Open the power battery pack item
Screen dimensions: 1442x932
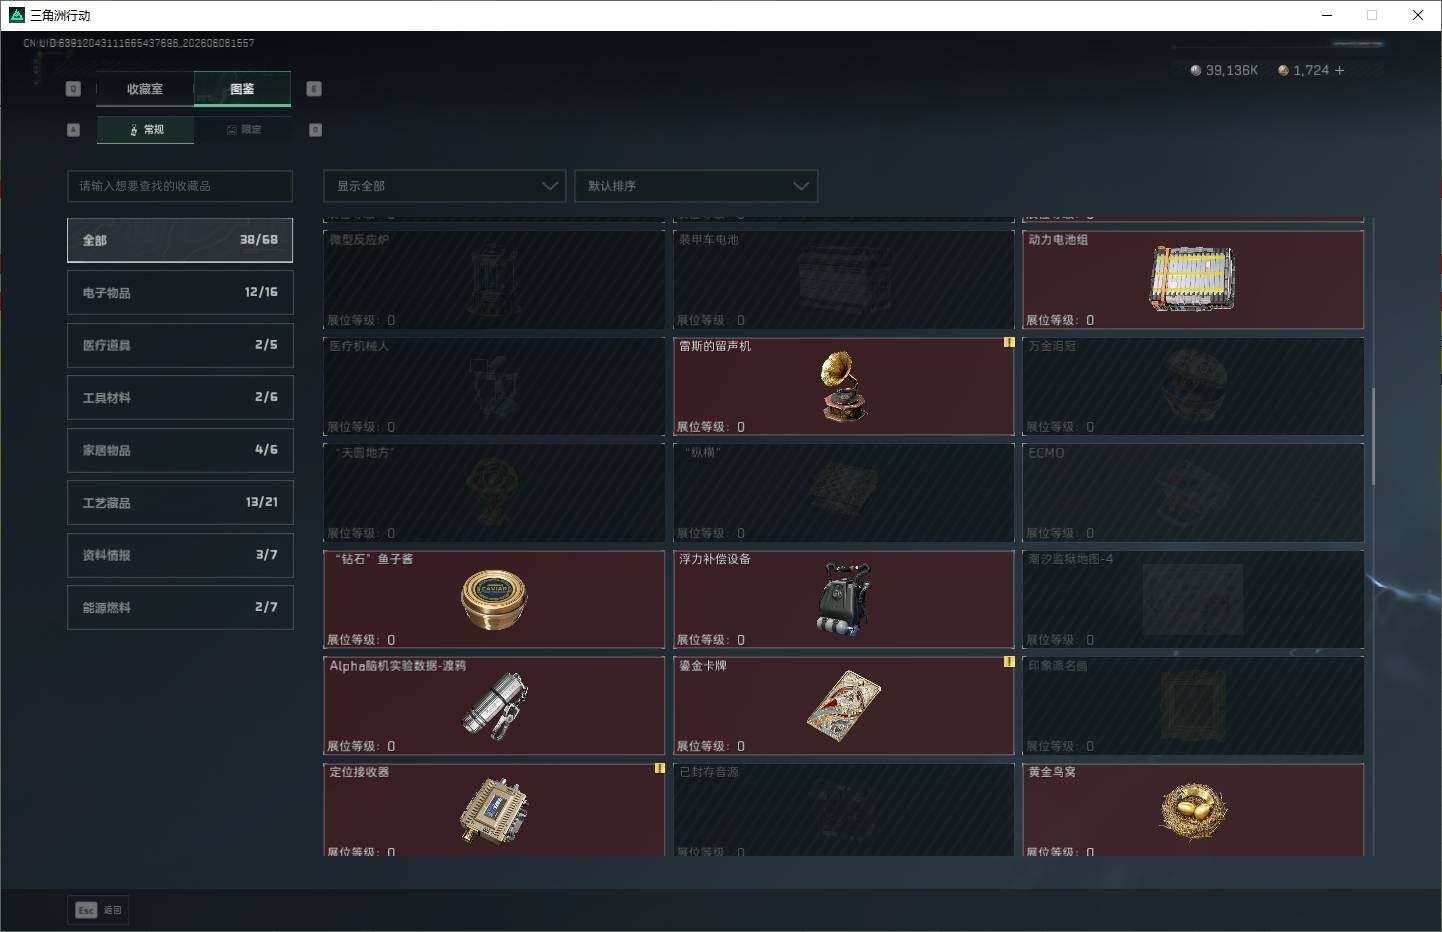click(x=1193, y=279)
